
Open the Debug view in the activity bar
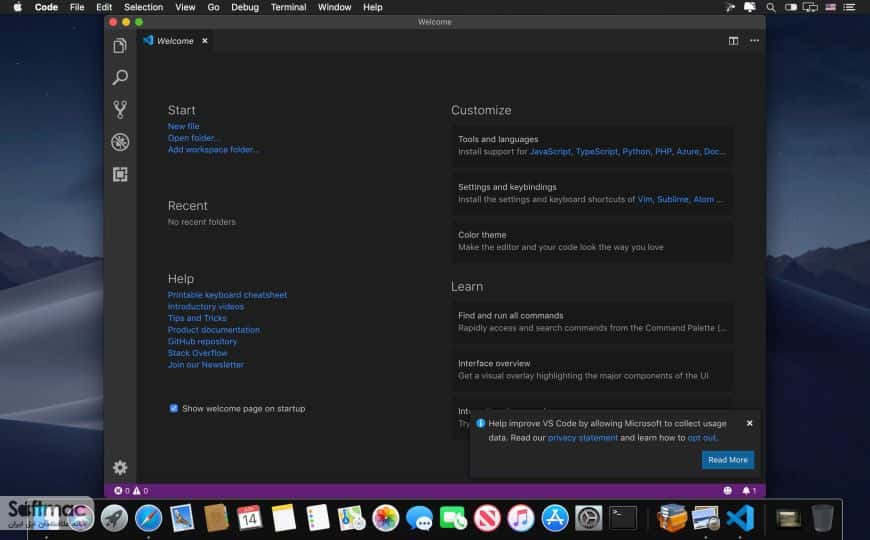pyautogui.click(x=120, y=142)
